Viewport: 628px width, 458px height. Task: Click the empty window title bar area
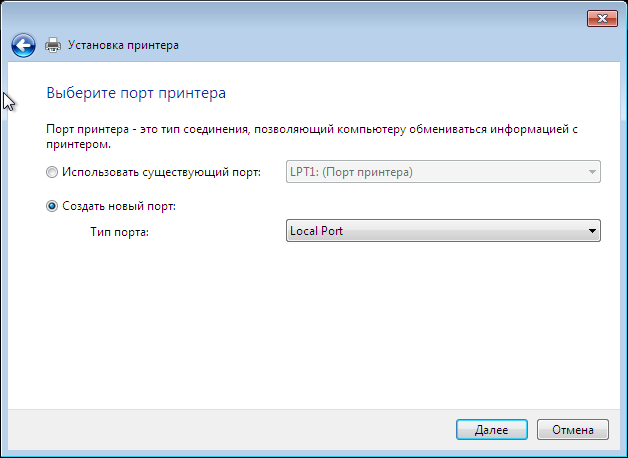pyautogui.click(x=300, y=16)
